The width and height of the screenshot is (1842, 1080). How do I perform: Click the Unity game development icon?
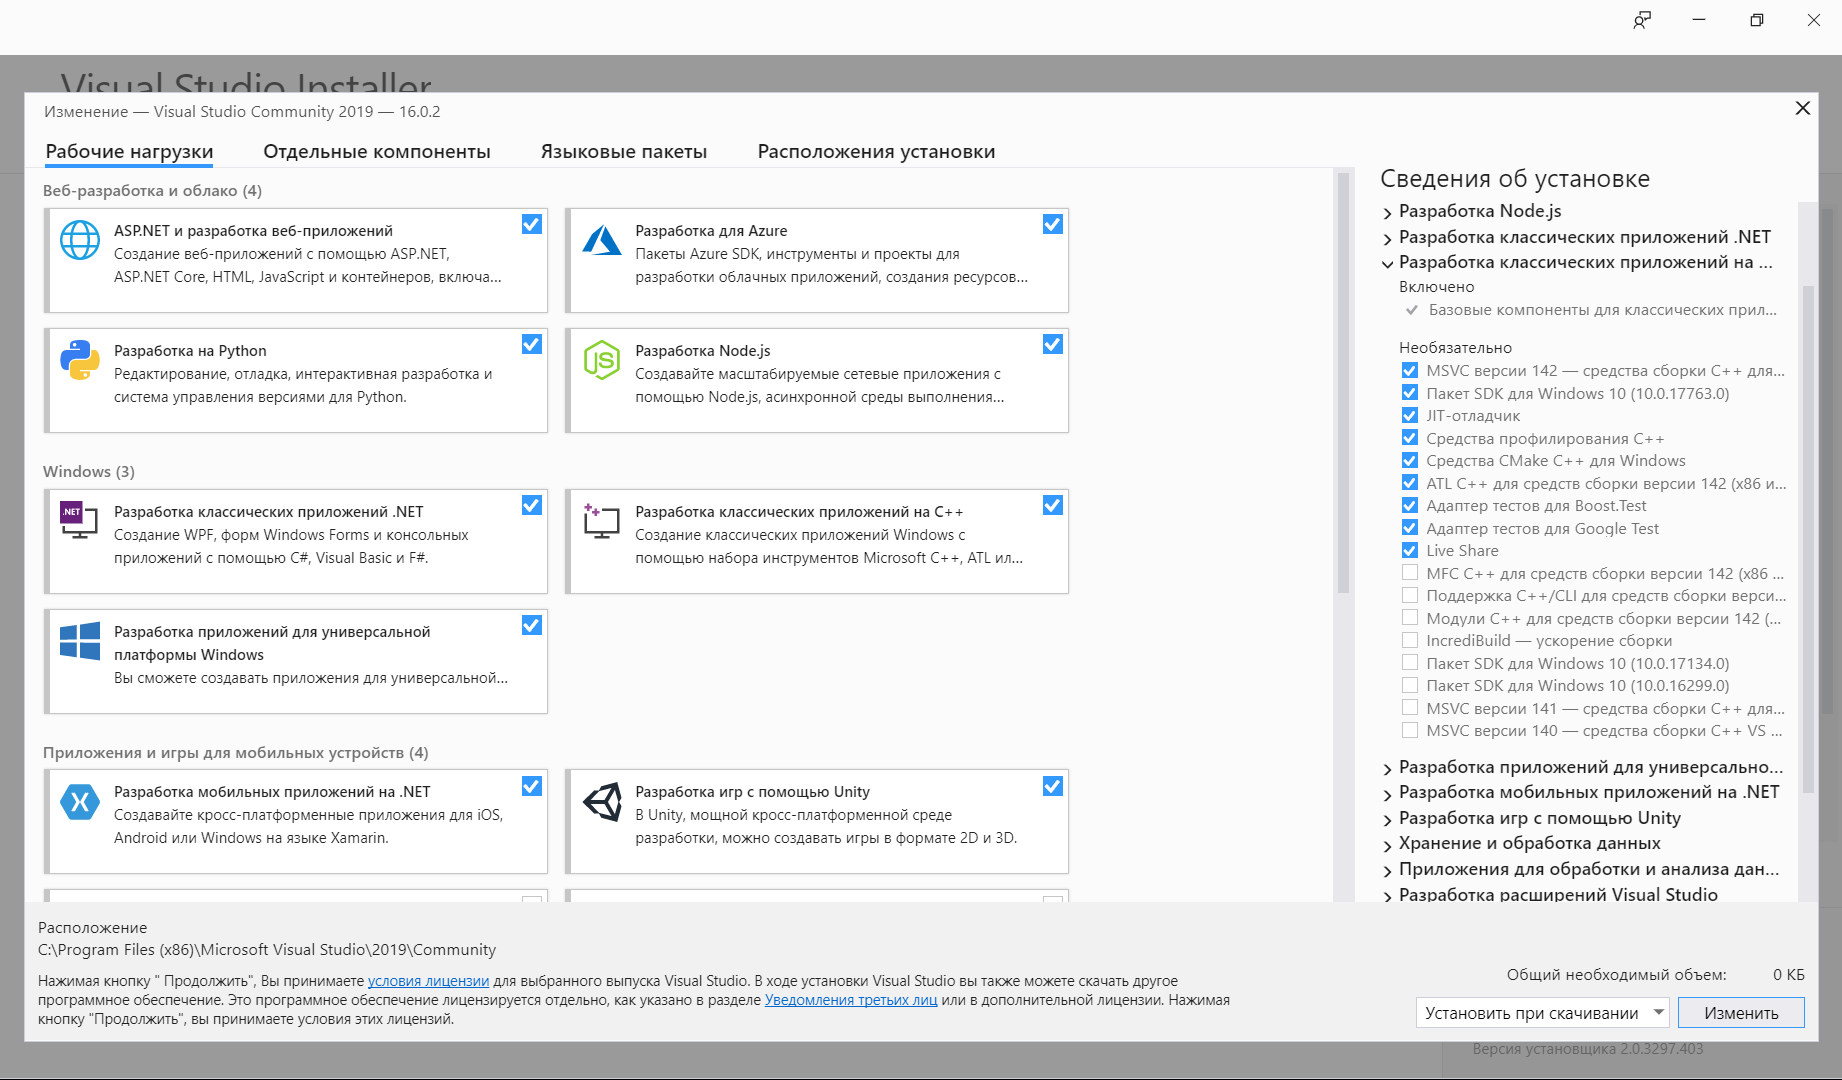tap(602, 801)
